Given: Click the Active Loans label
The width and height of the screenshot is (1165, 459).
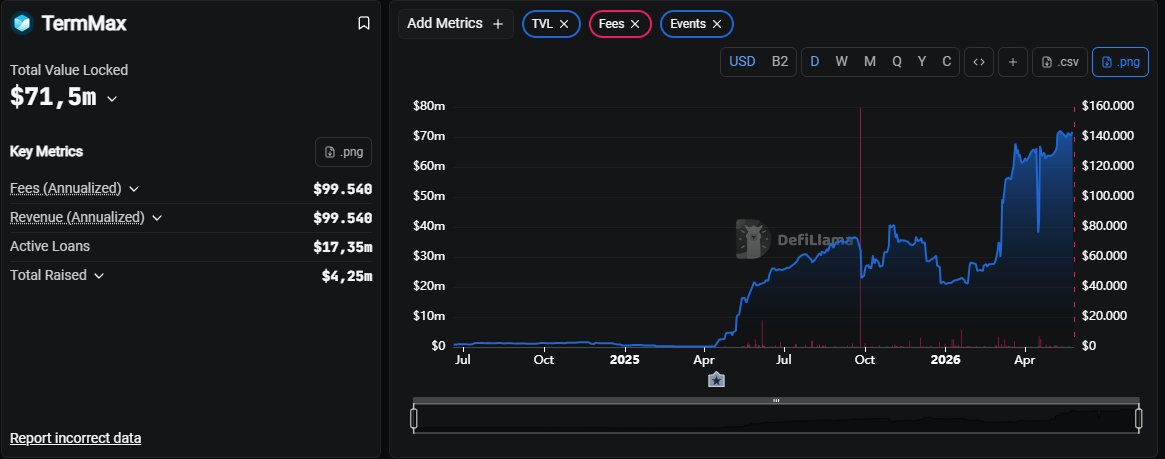Looking at the screenshot, I should tap(50, 246).
